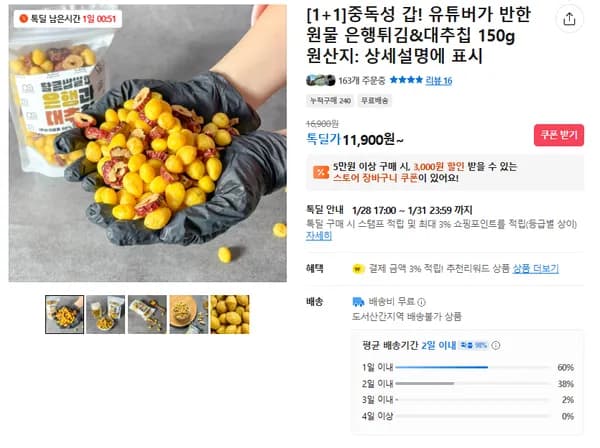Click the blue star rating icons

pos(406,80)
